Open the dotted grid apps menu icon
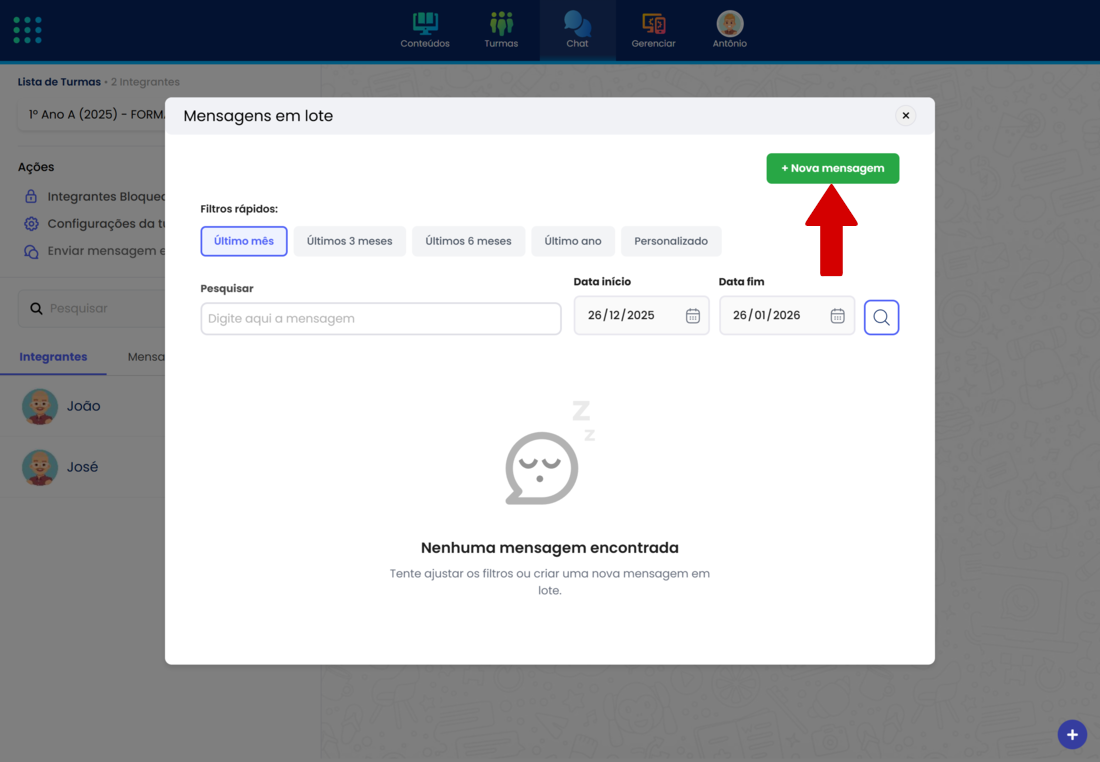The image size is (1100, 762). 28,30
